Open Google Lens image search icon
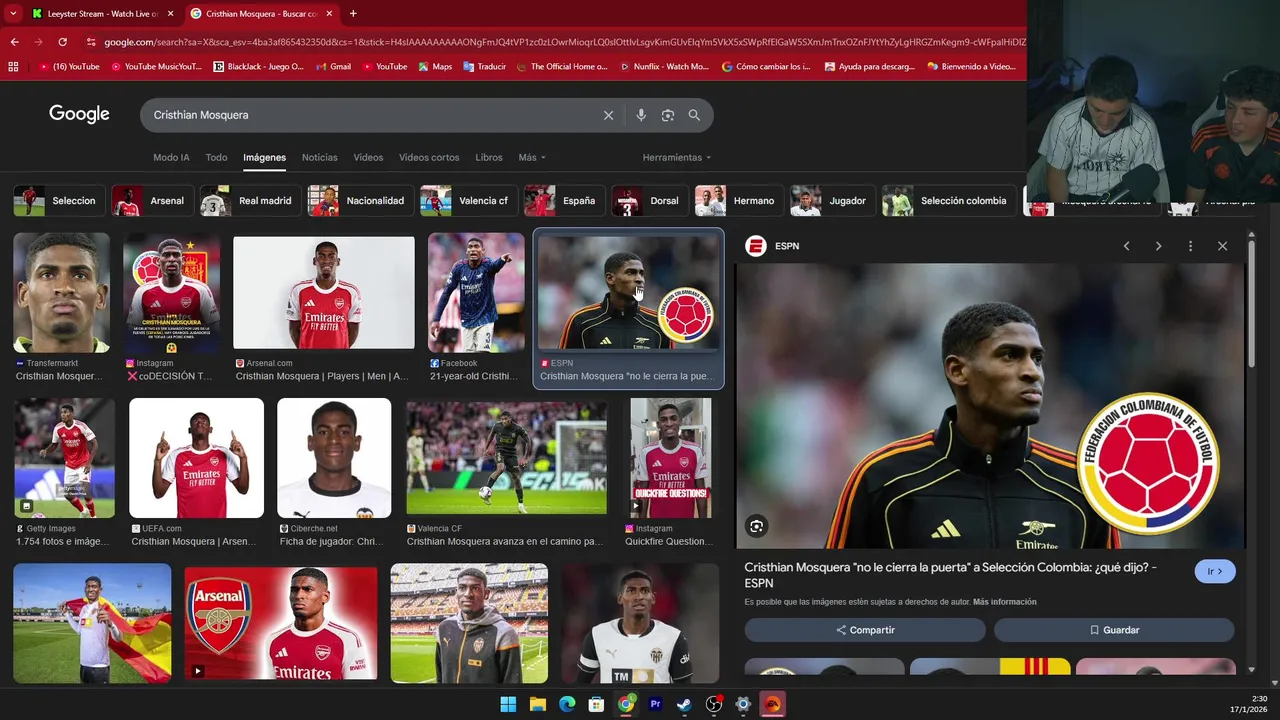The image size is (1280, 720). (x=668, y=115)
